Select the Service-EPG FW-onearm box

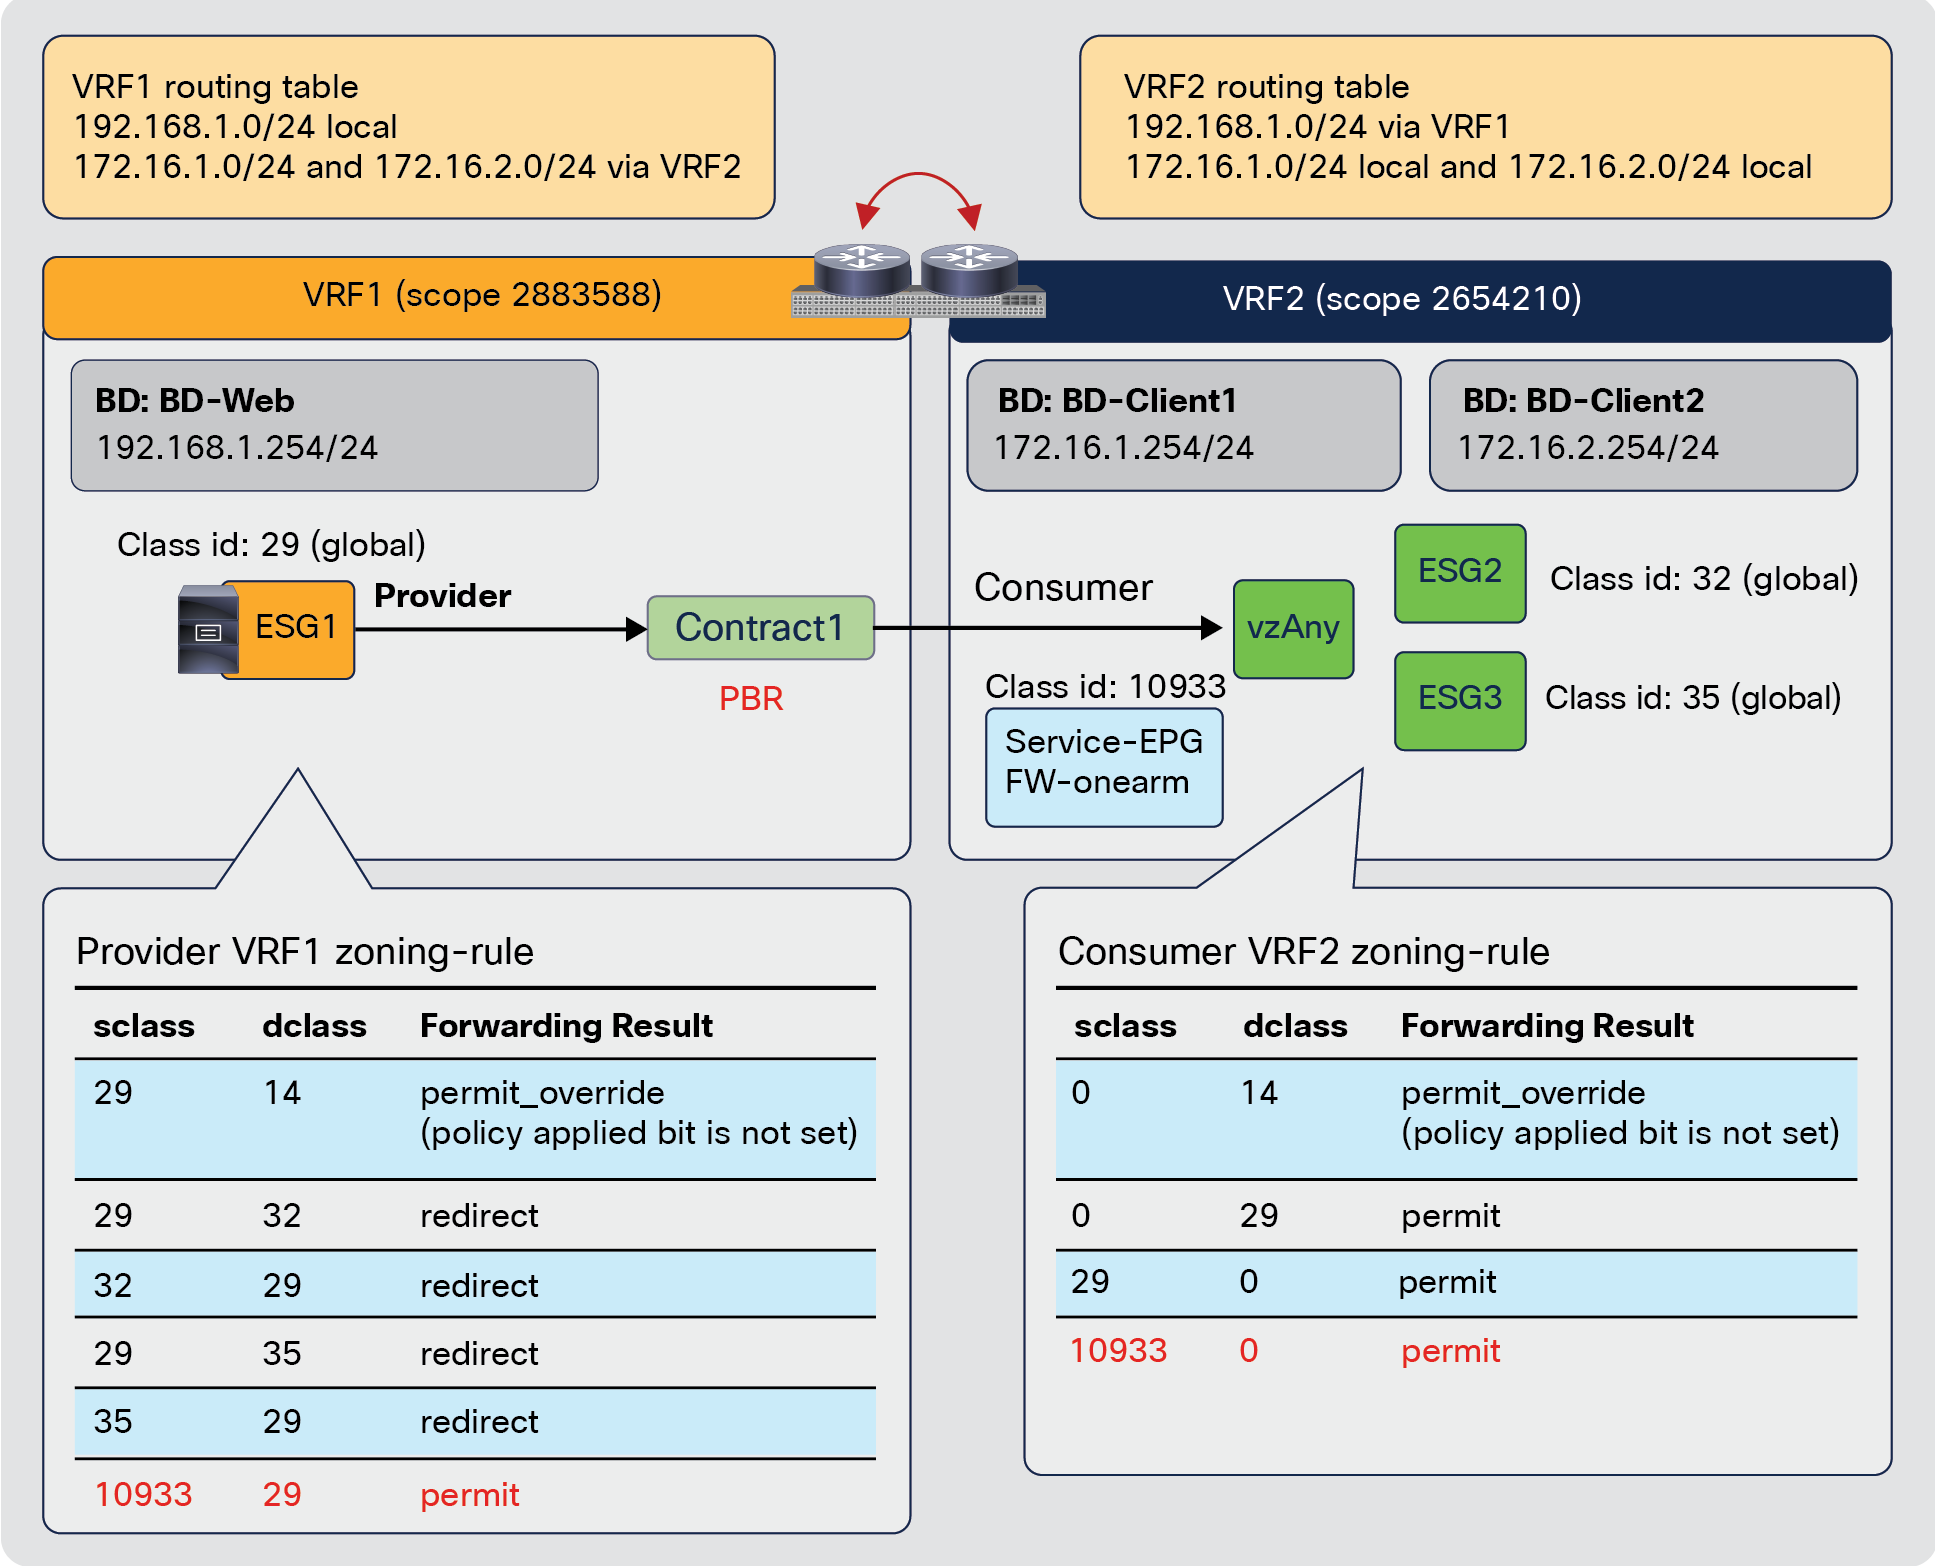[x=1104, y=767]
